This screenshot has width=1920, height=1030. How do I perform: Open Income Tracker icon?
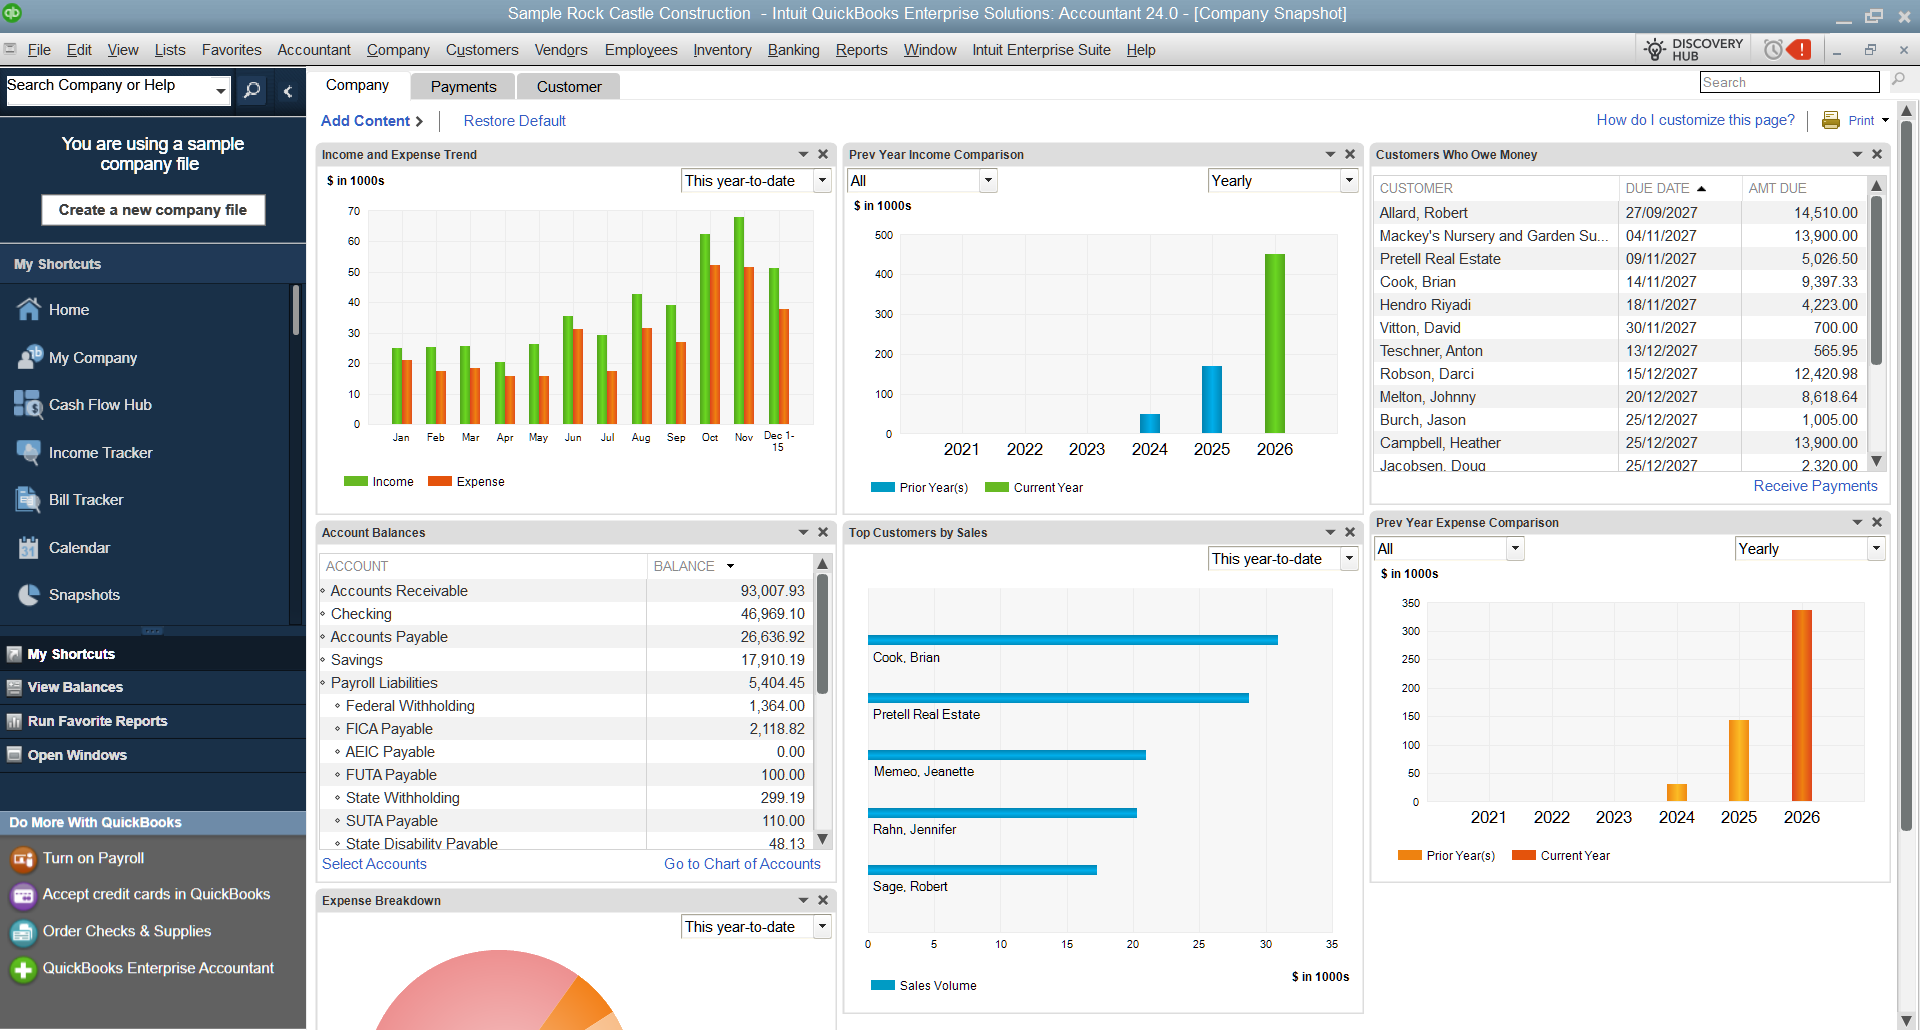28,452
